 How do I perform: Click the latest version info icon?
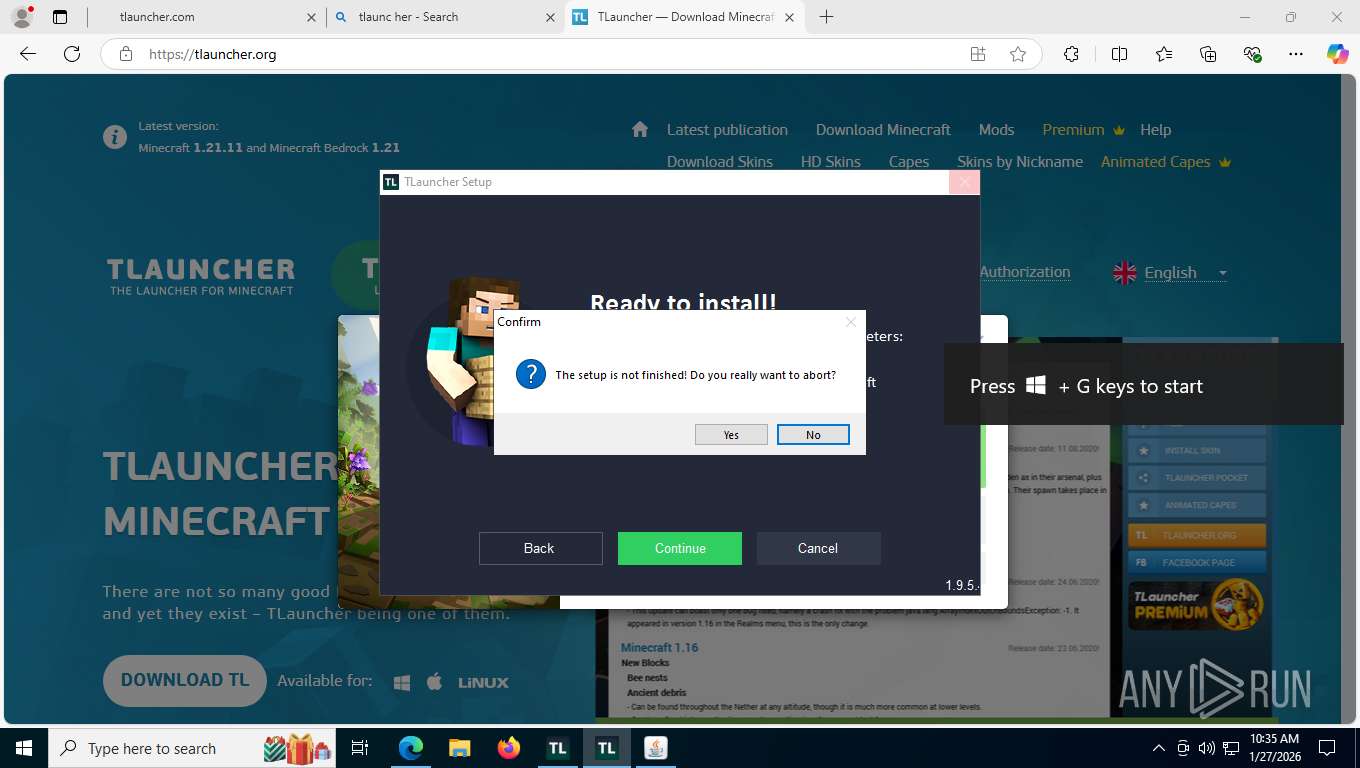(115, 136)
